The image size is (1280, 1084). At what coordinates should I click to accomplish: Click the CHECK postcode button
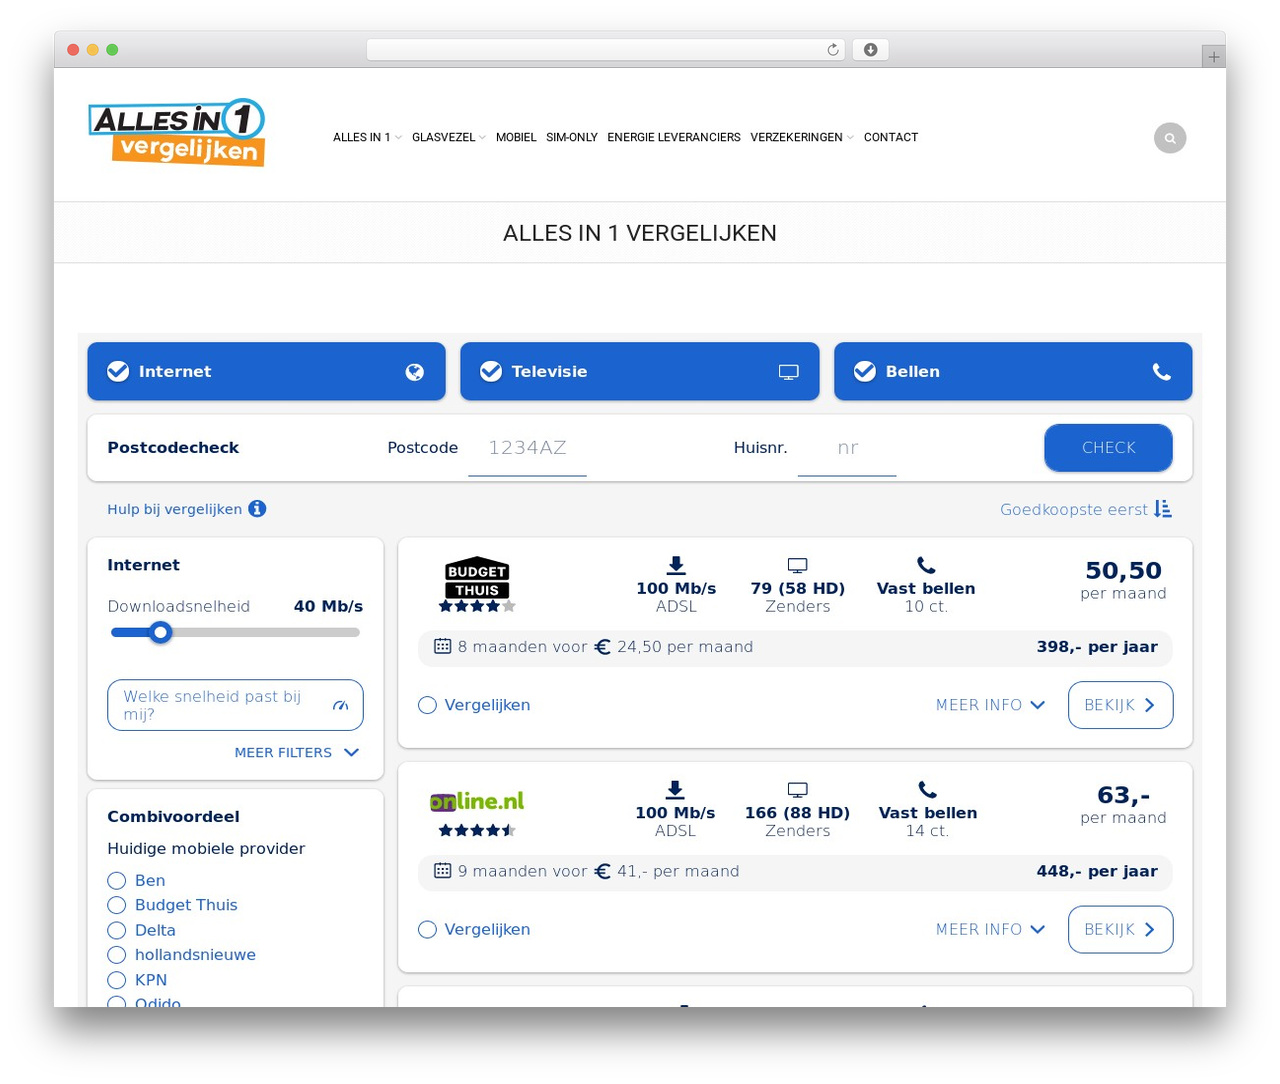[x=1108, y=448]
